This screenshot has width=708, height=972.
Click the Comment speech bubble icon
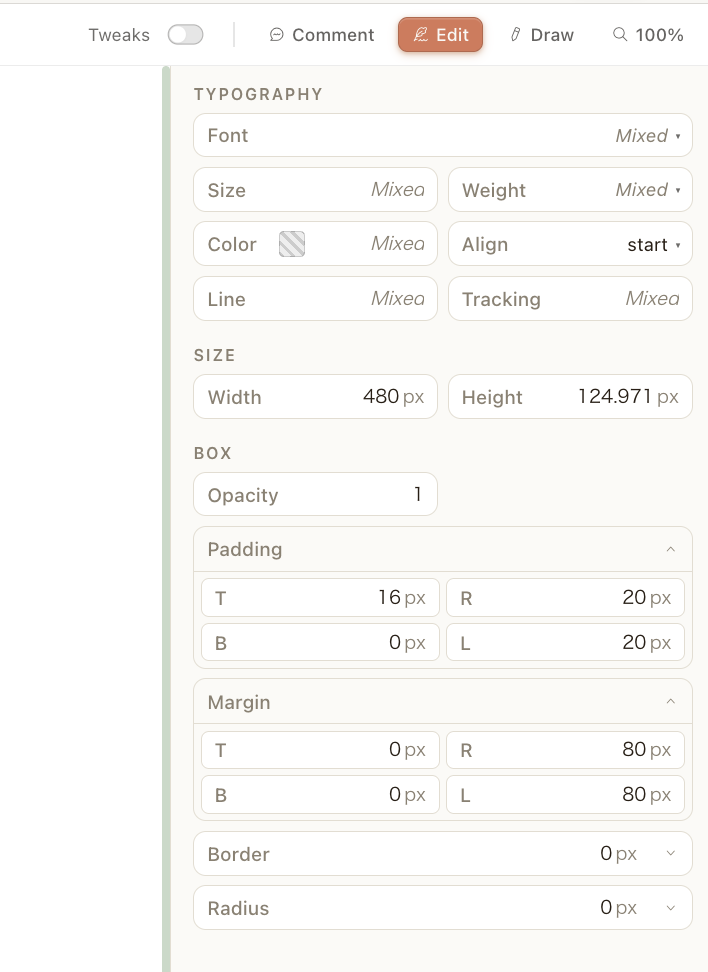point(277,35)
